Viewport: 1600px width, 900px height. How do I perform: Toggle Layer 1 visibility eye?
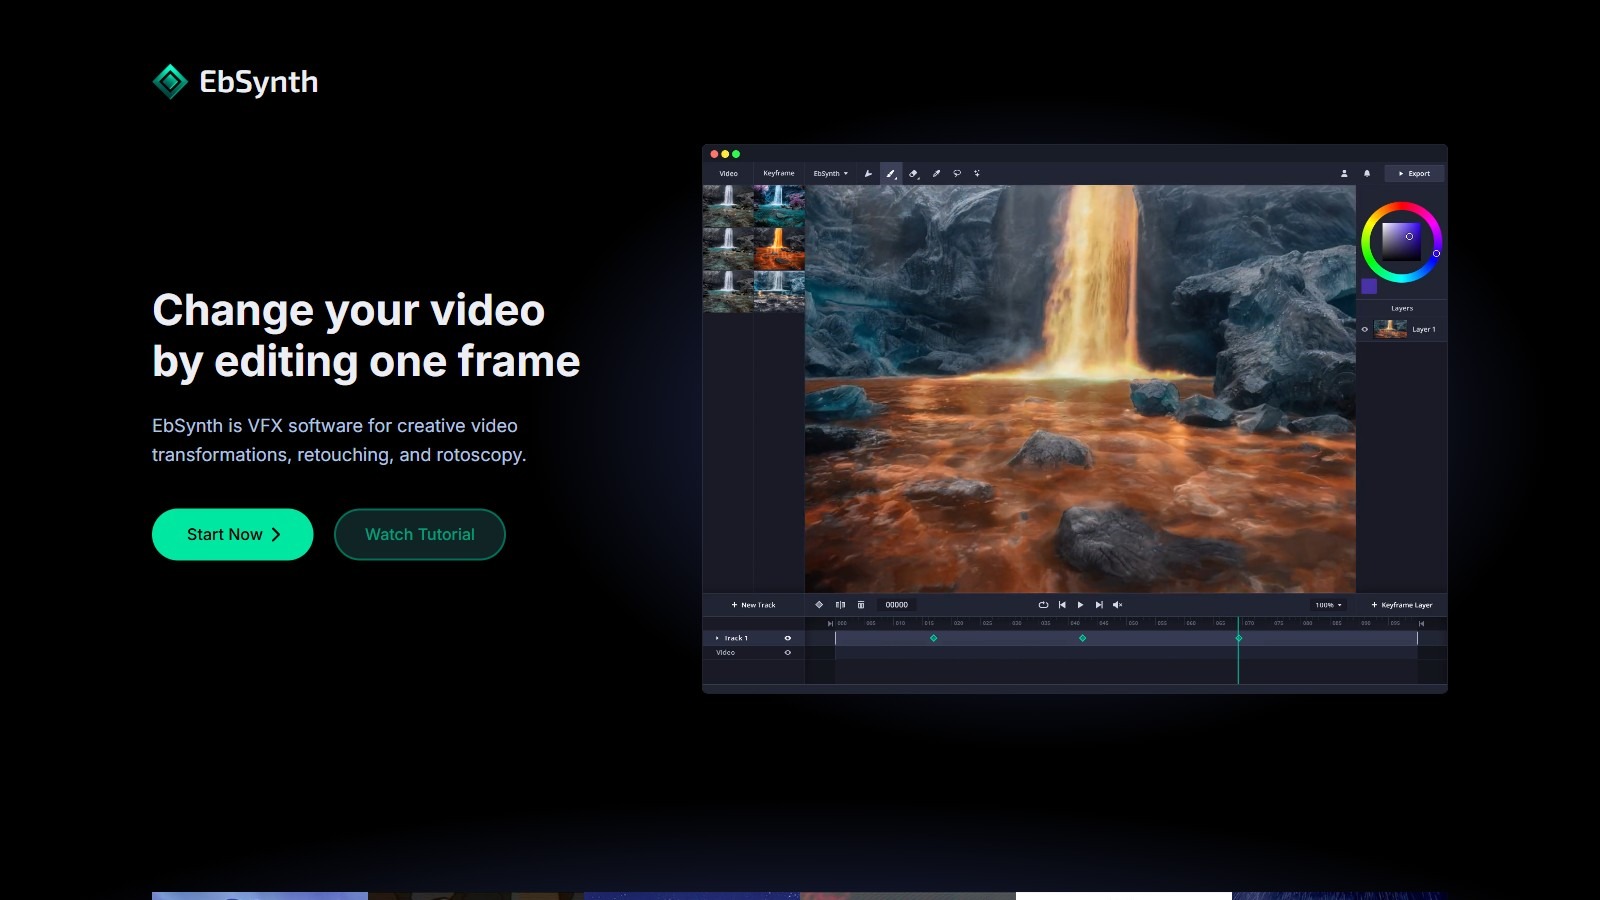click(1365, 329)
